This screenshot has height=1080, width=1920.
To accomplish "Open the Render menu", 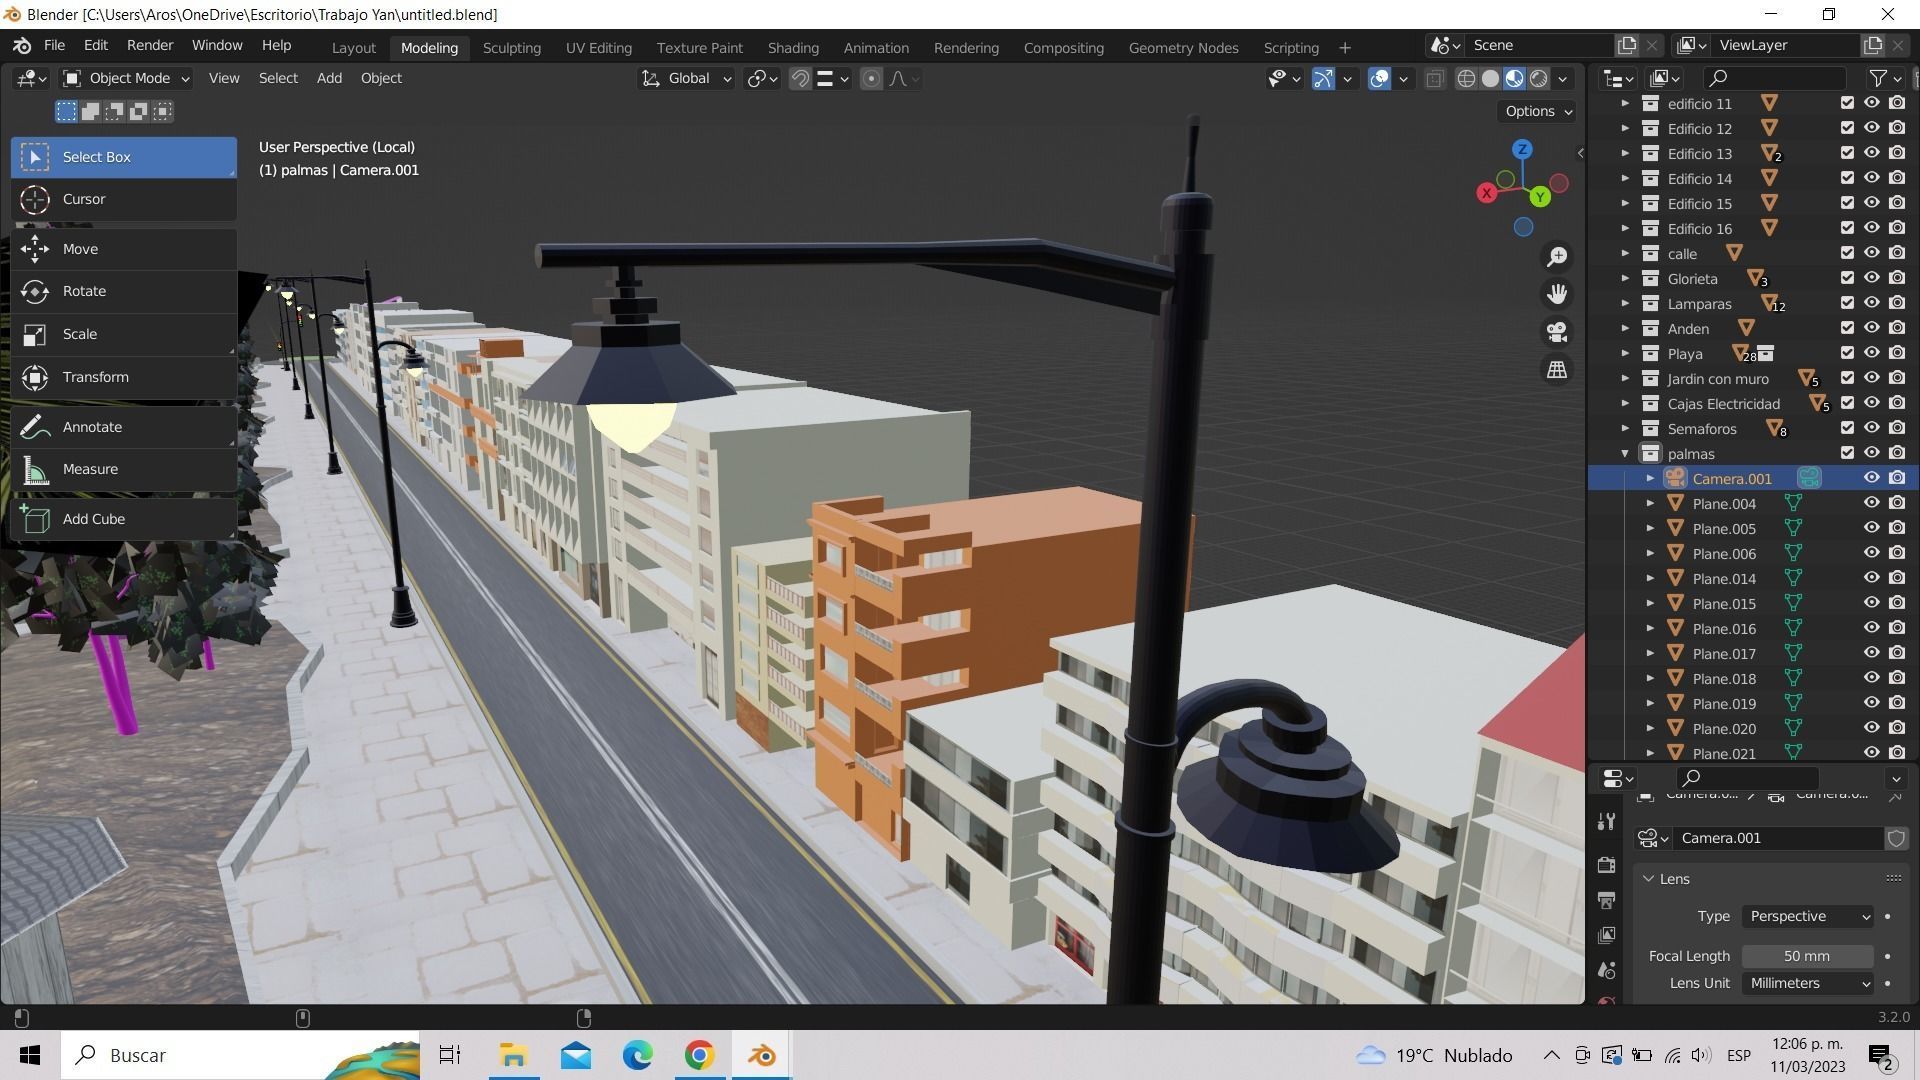I will (x=150, y=46).
